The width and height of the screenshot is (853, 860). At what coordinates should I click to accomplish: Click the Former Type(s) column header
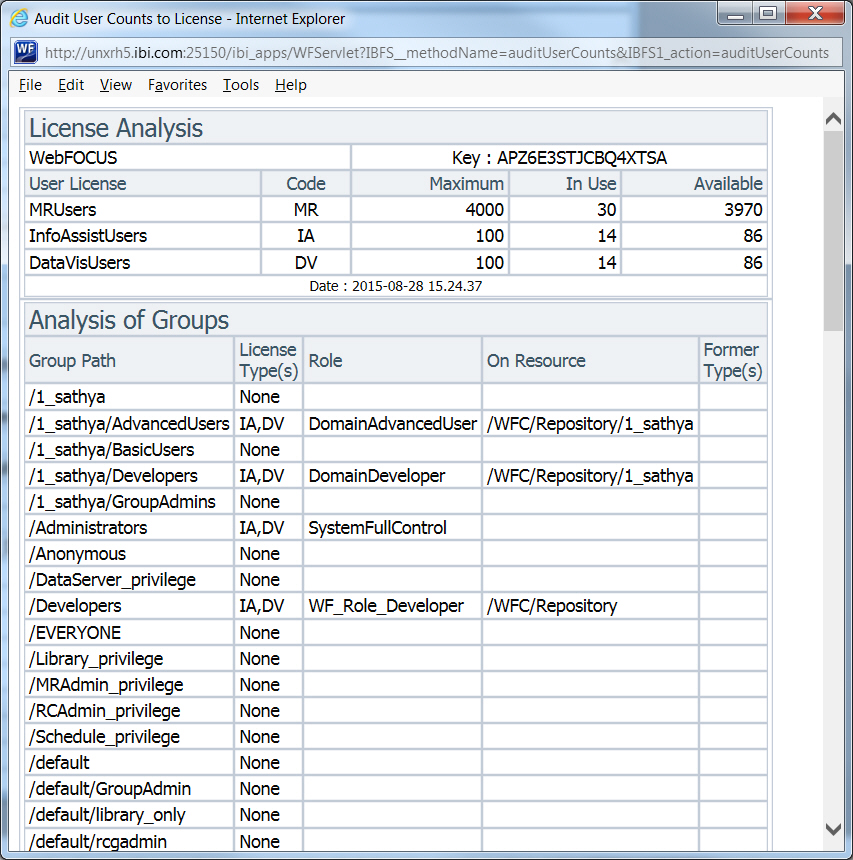732,360
